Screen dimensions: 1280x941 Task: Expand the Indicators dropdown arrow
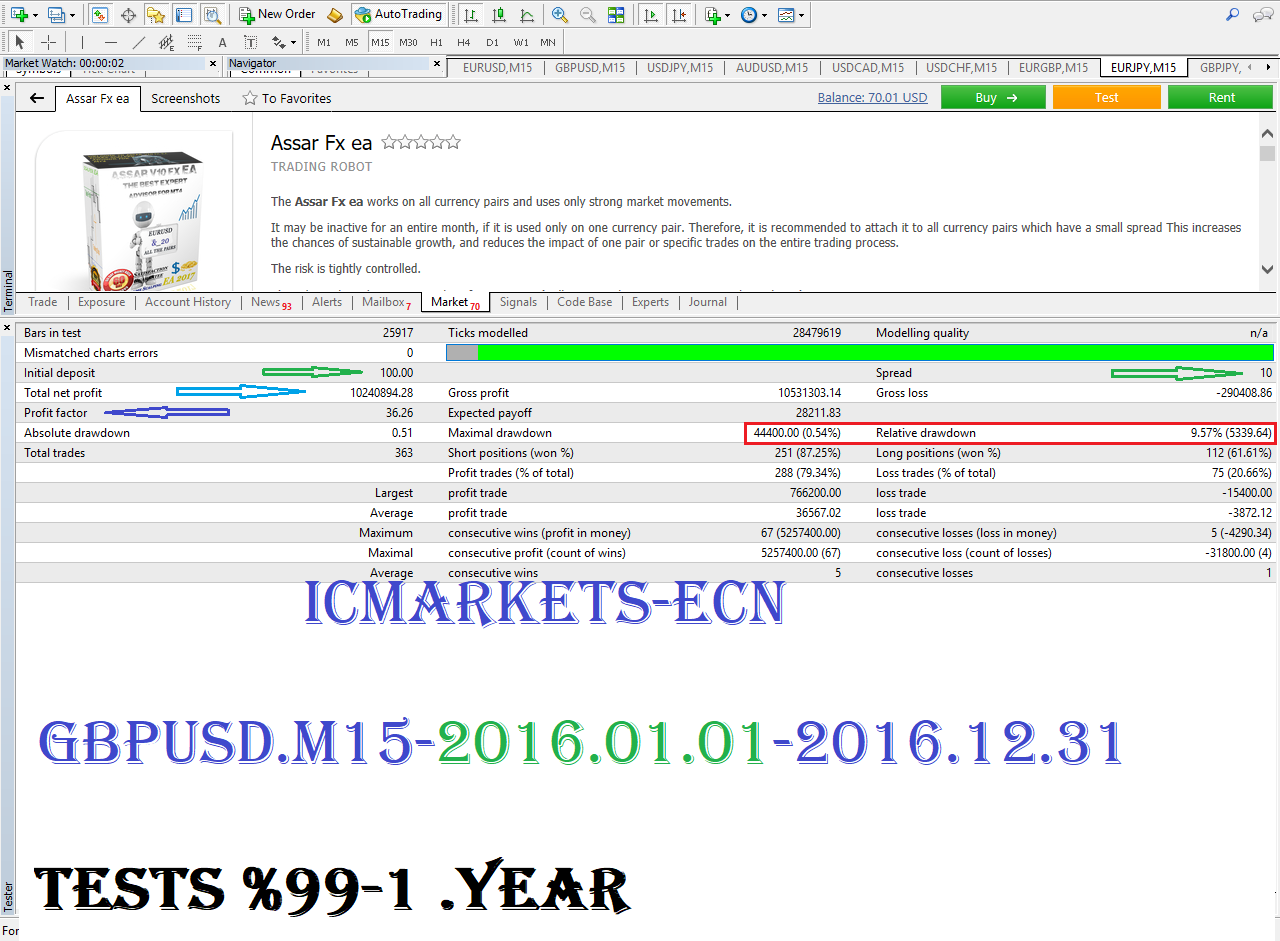pyautogui.click(x=727, y=15)
